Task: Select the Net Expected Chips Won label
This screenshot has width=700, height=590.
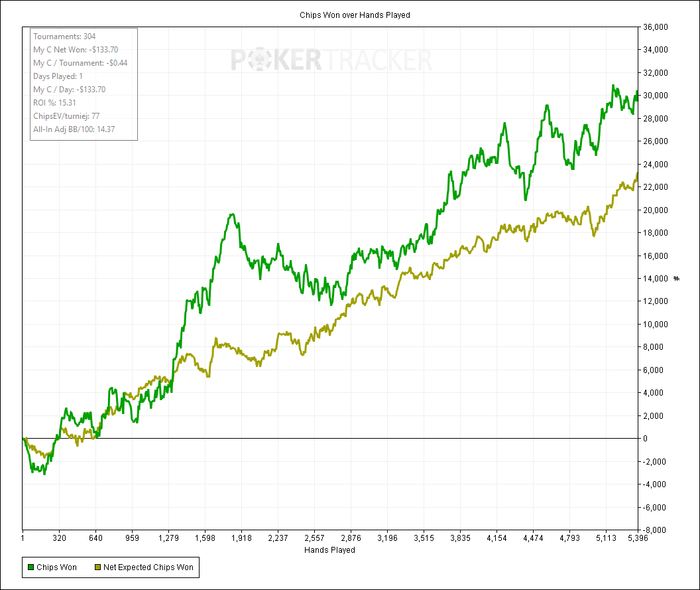Action: click(148, 567)
